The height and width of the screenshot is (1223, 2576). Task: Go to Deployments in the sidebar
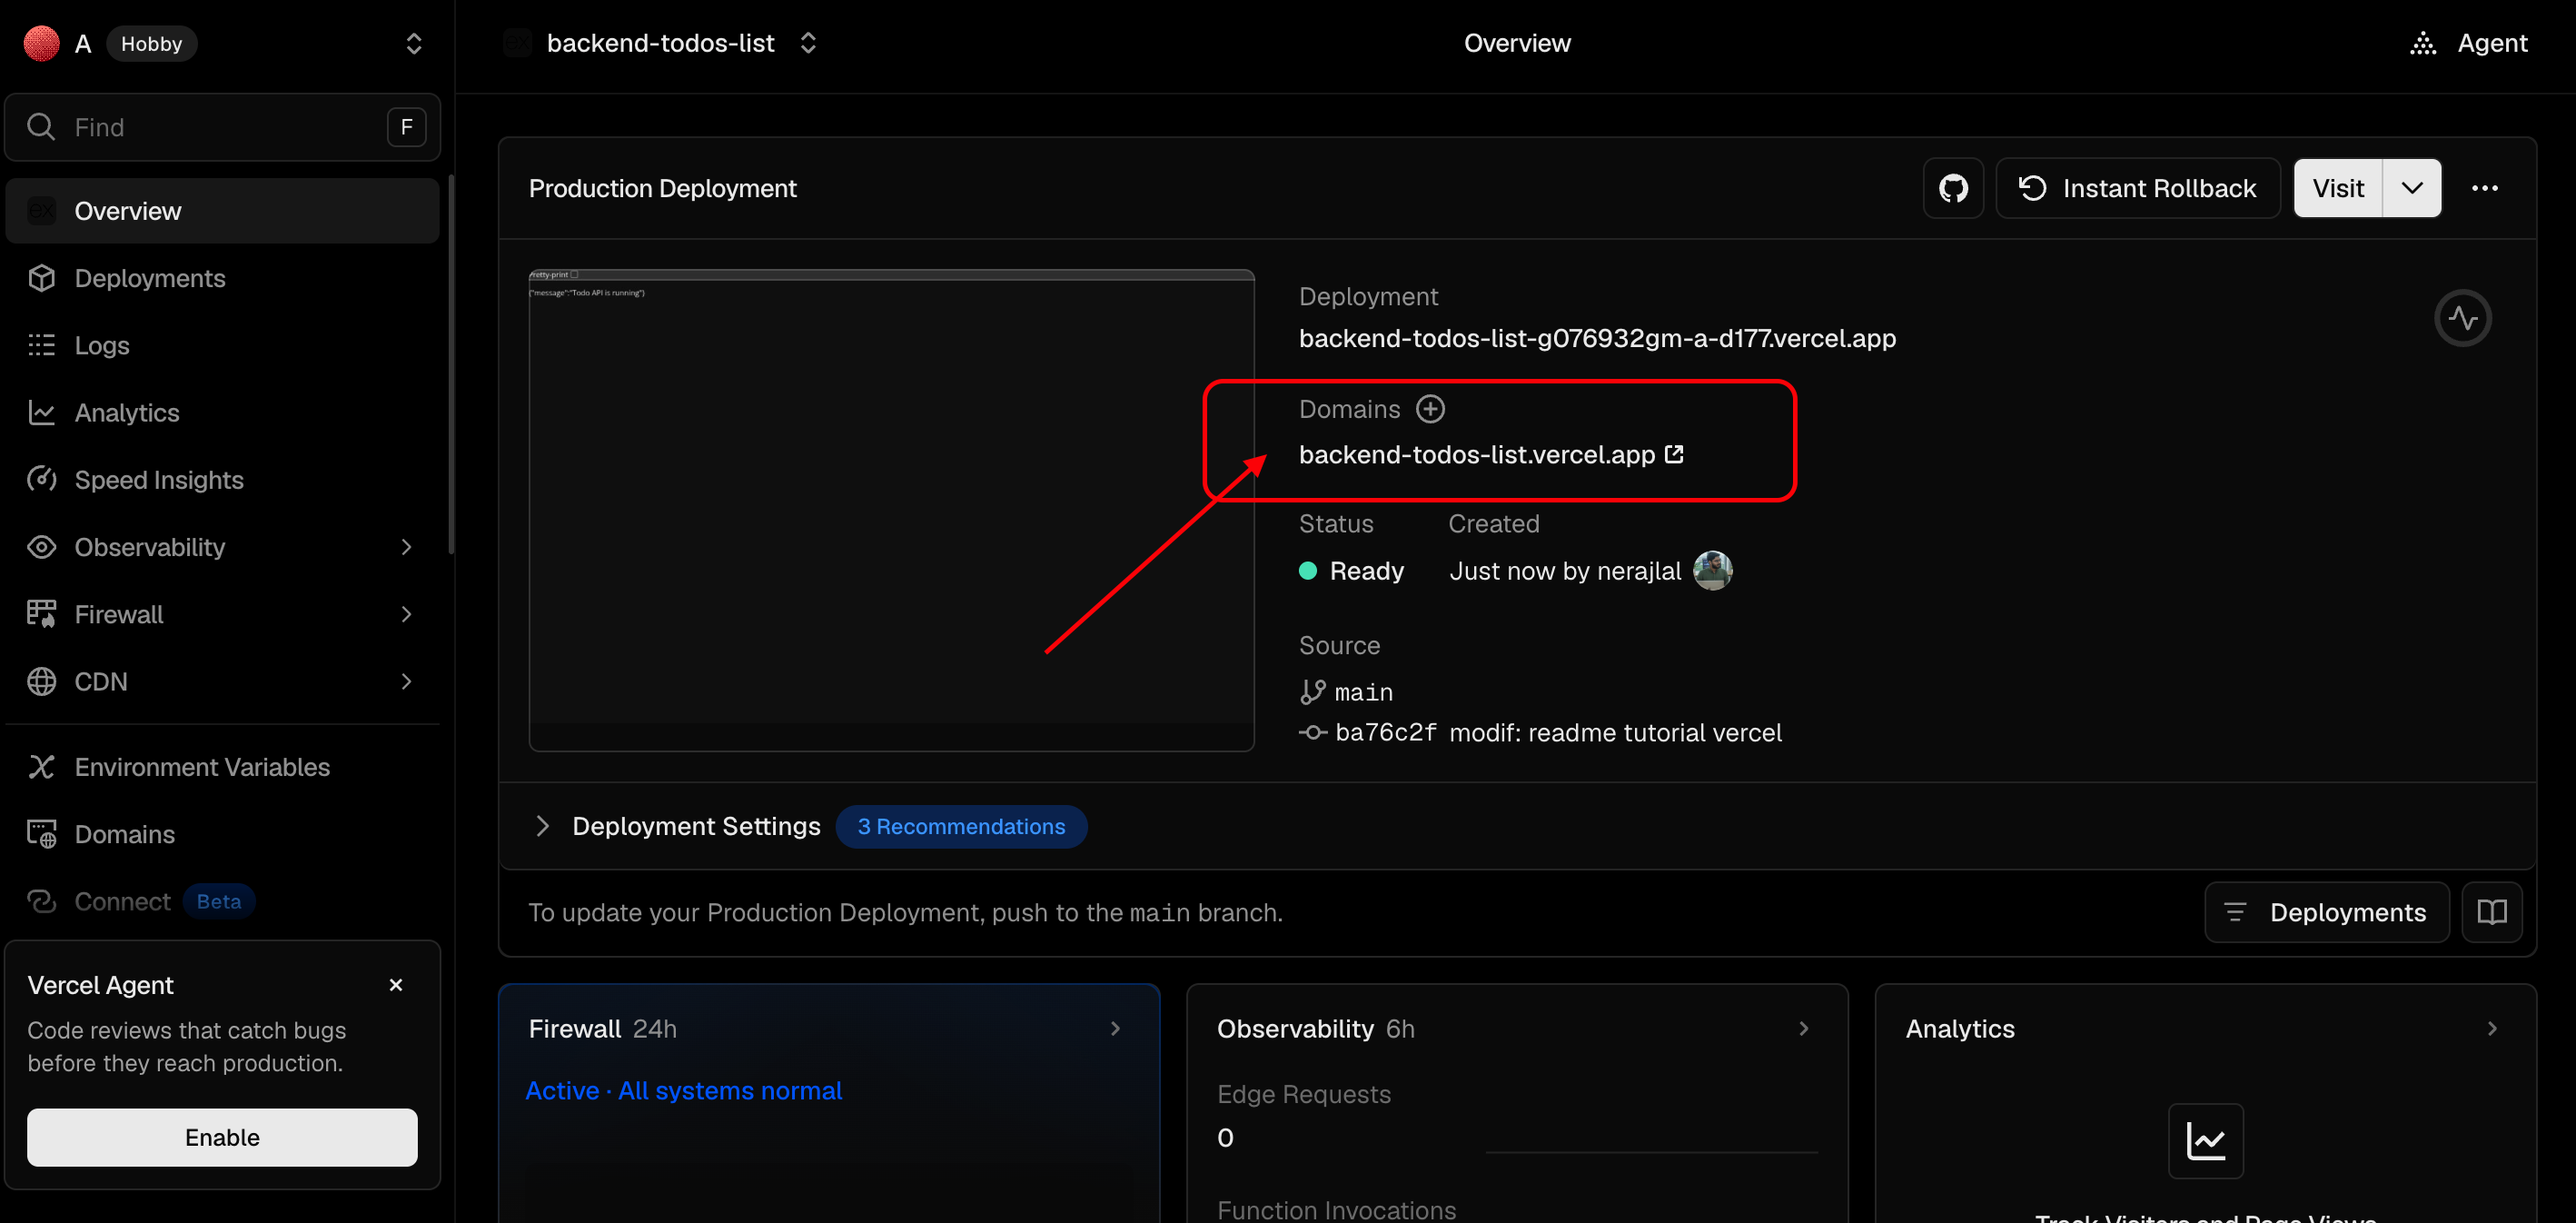(x=222, y=278)
